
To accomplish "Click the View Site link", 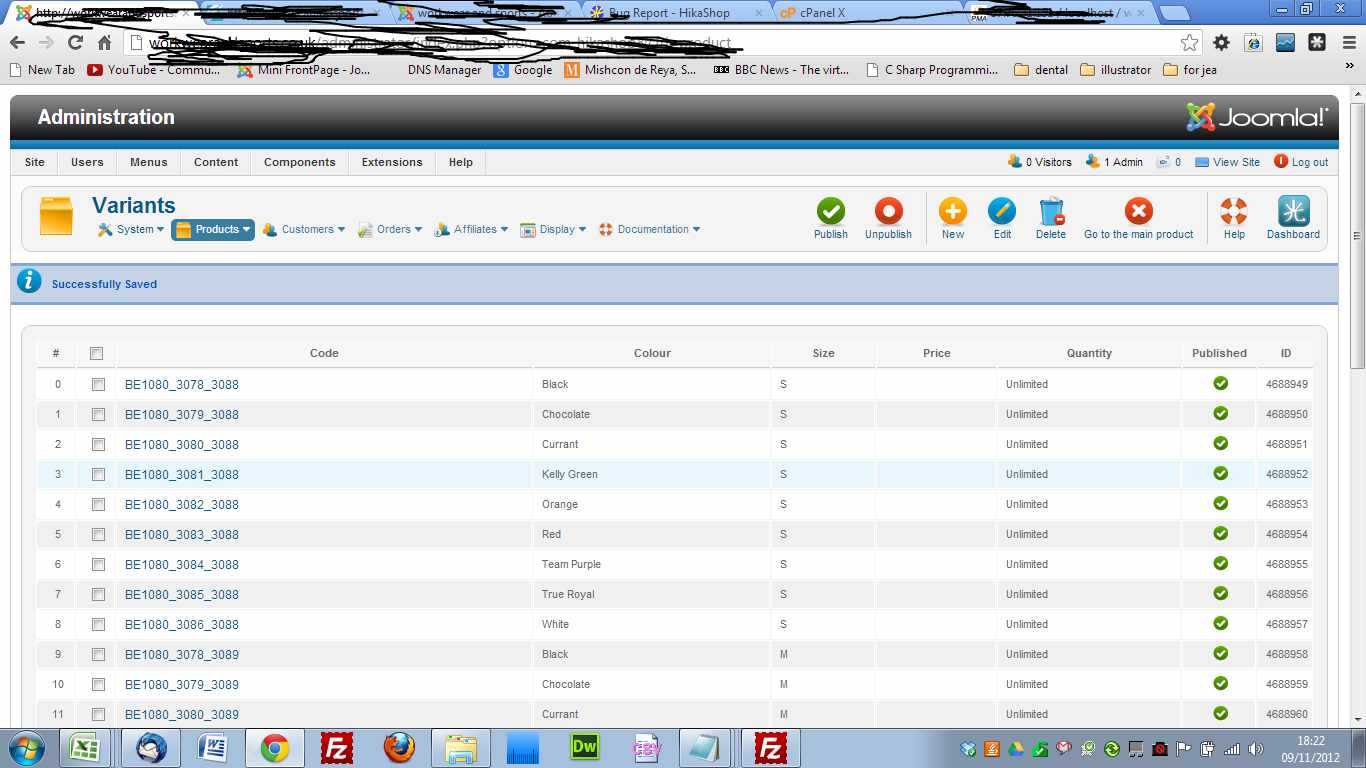I will point(1228,162).
